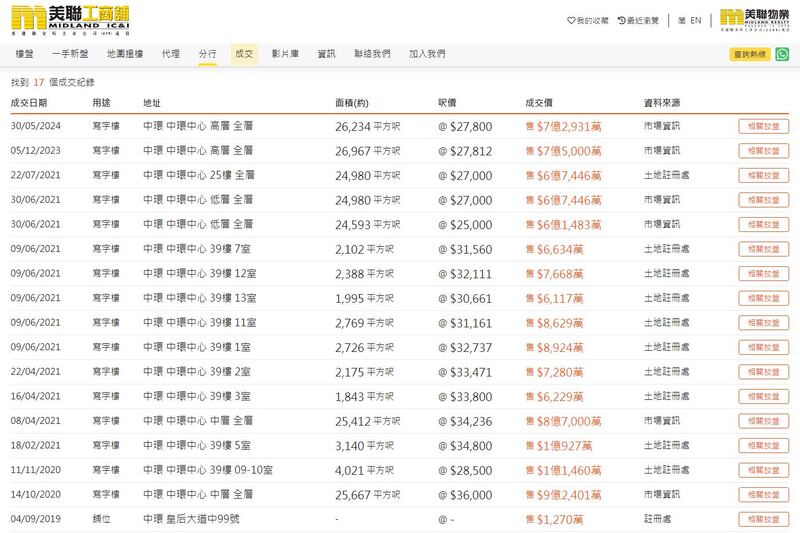The image size is (800, 533).
Task: Click related listings button for 22/07/2021 row
Action: coord(763,175)
